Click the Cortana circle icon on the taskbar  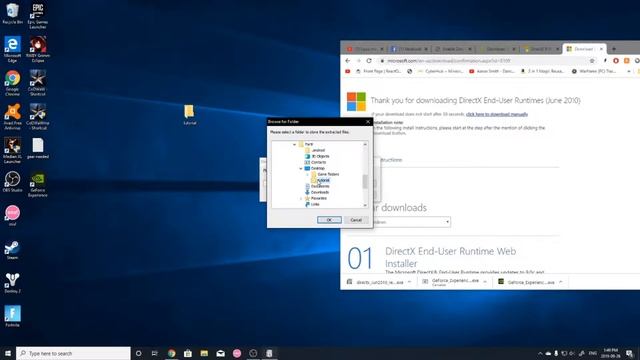pos(138,353)
